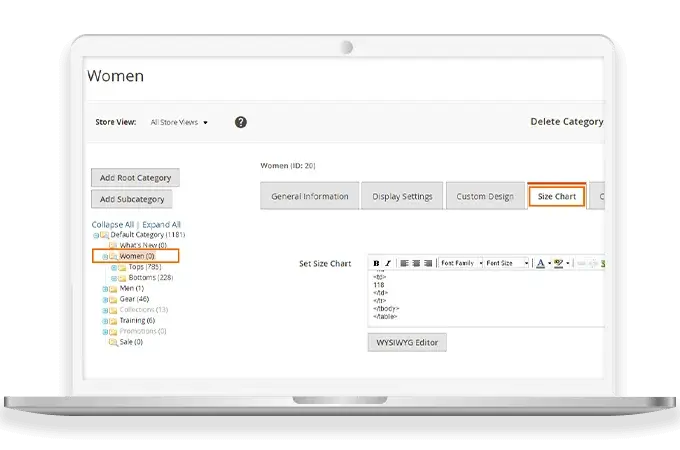Open the All Store Views selector
The image size is (680, 450).
(179, 122)
